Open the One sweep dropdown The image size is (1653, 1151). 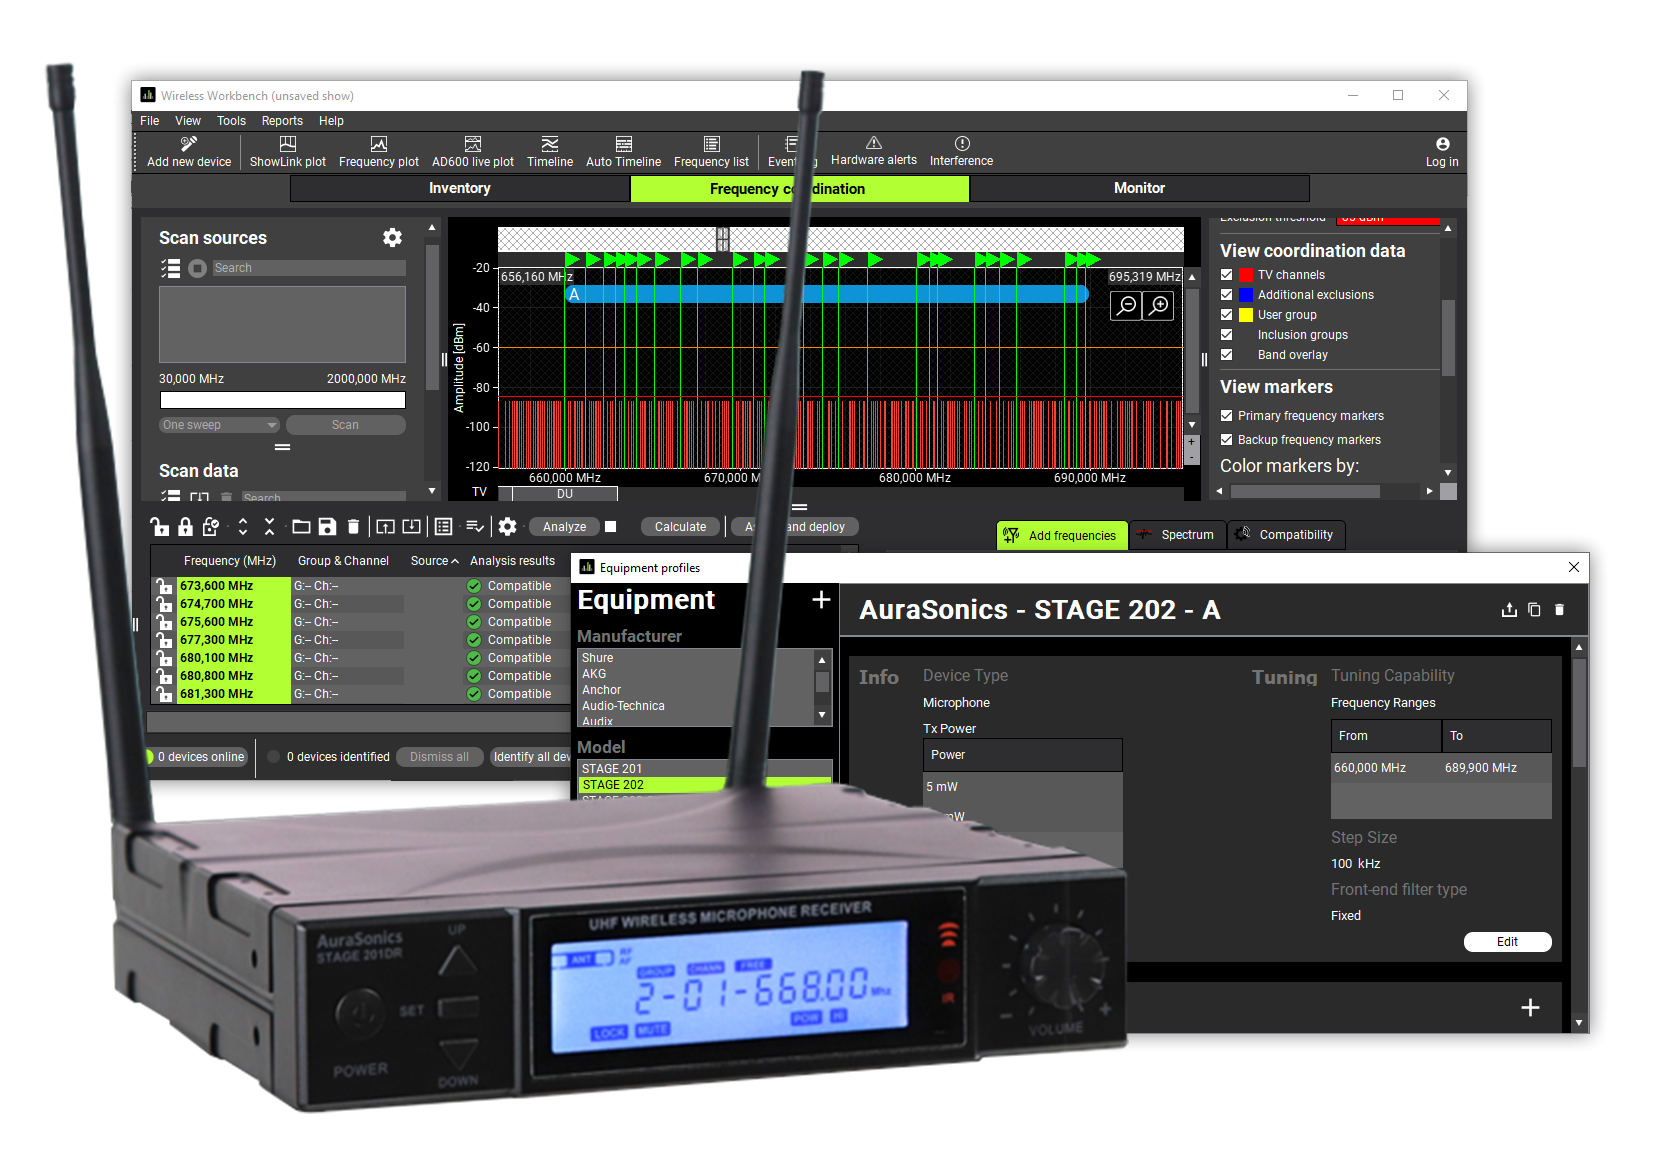tap(218, 424)
